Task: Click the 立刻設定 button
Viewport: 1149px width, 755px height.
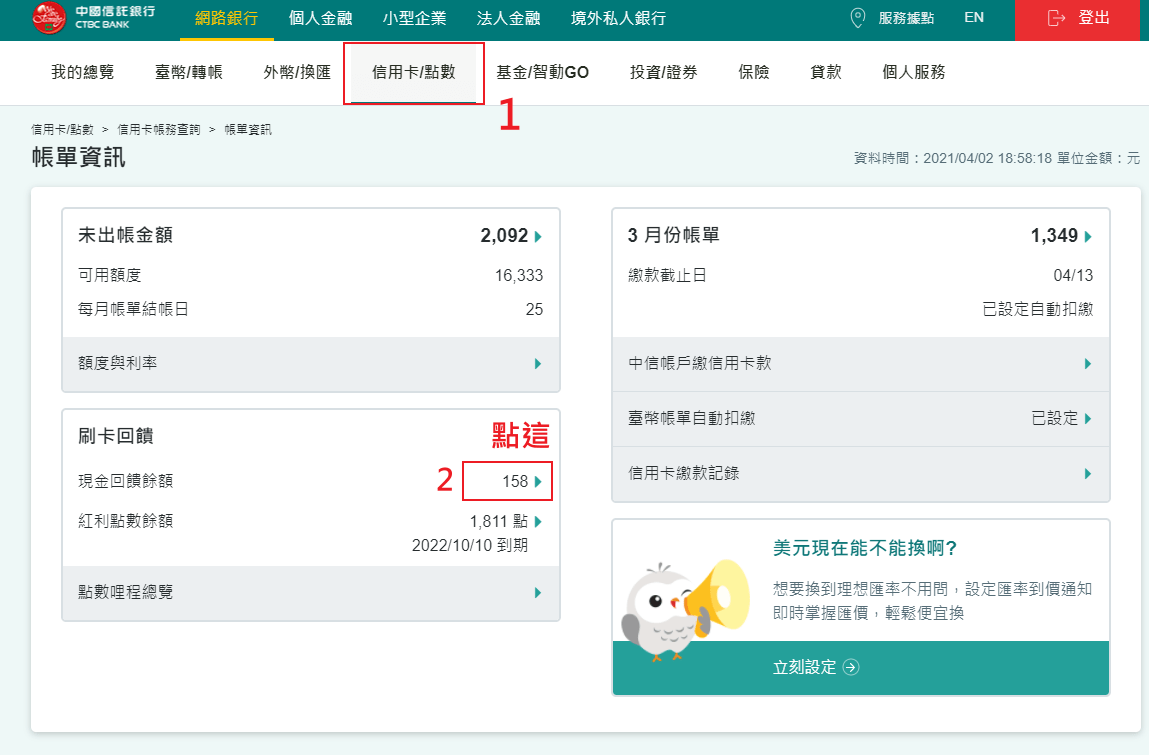Action: 860,668
